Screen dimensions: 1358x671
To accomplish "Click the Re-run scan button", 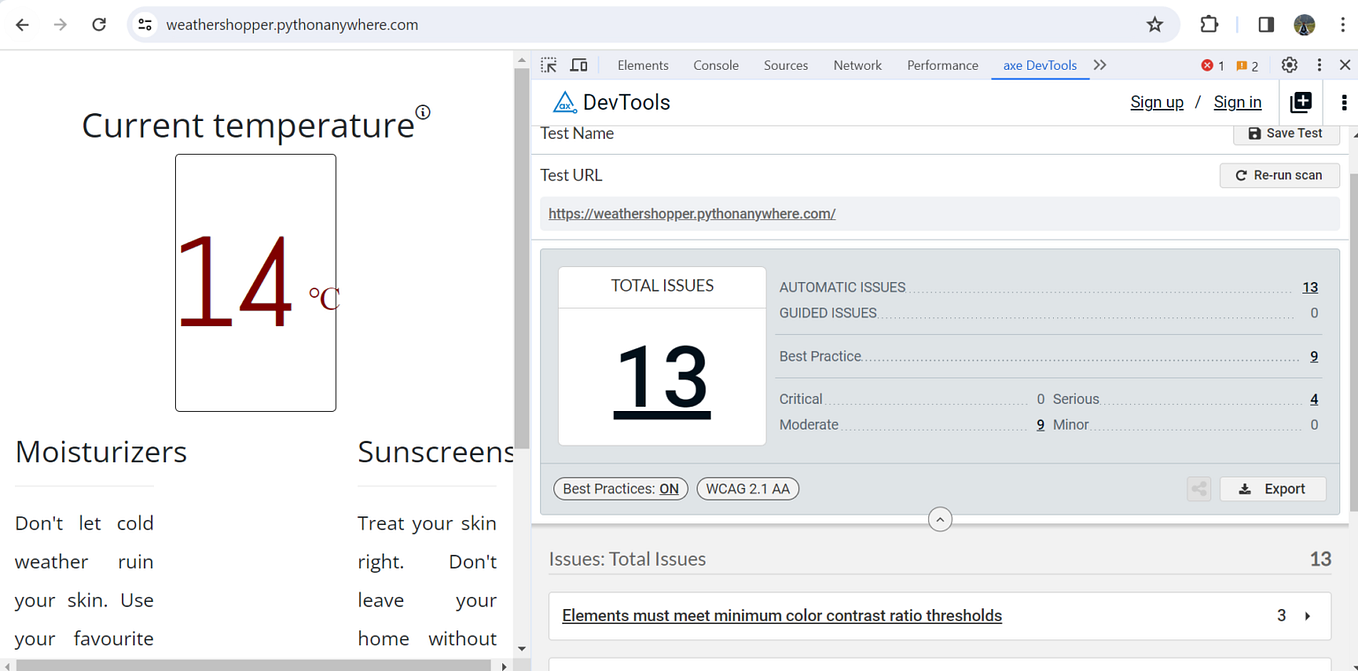I will (1279, 175).
